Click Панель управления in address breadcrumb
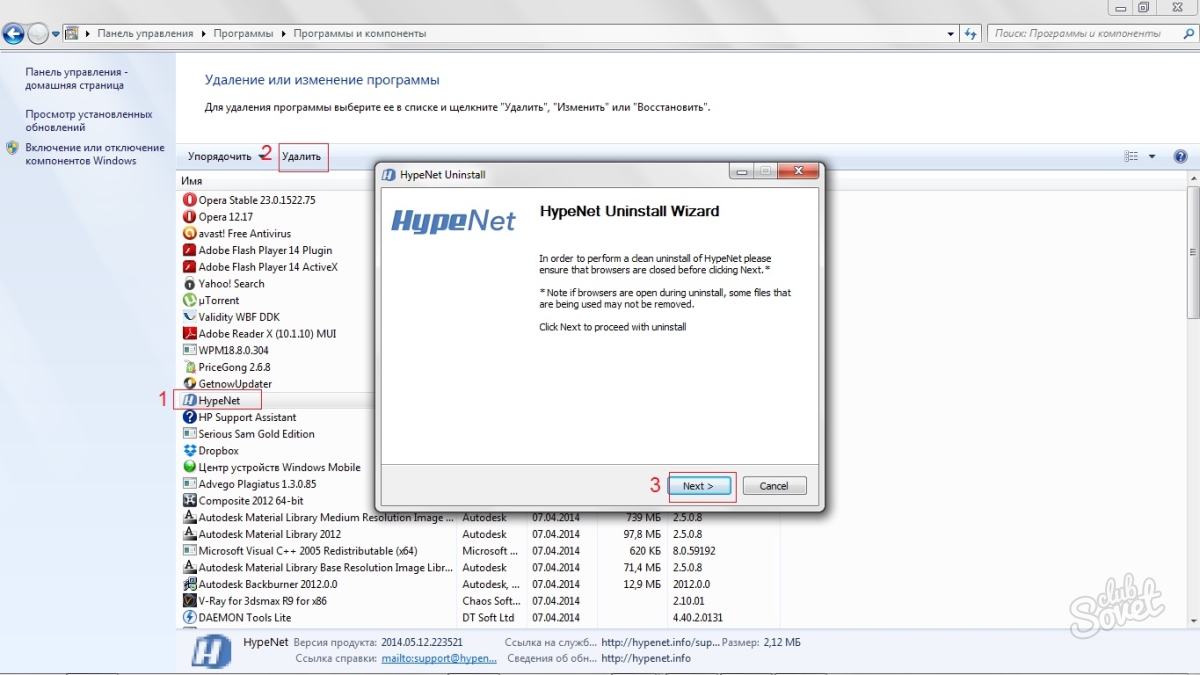The height and width of the screenshot is (675, 1200). [145, 33]
